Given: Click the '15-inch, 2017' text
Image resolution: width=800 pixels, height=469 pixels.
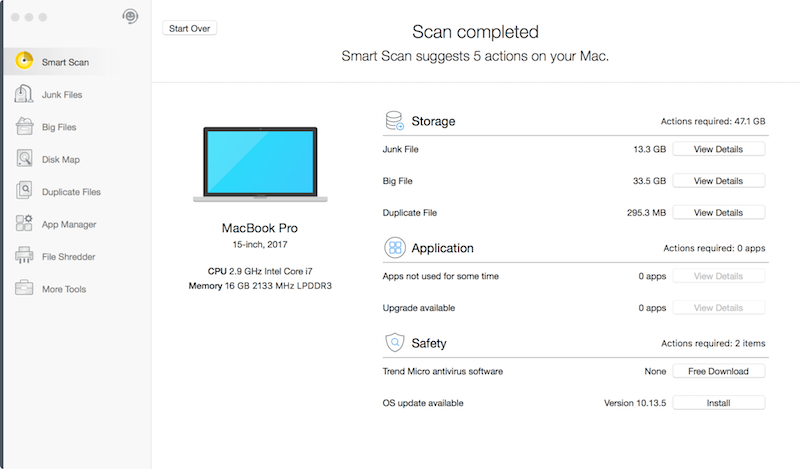Looking at the screenshot, I should click(x=260, y=244).
